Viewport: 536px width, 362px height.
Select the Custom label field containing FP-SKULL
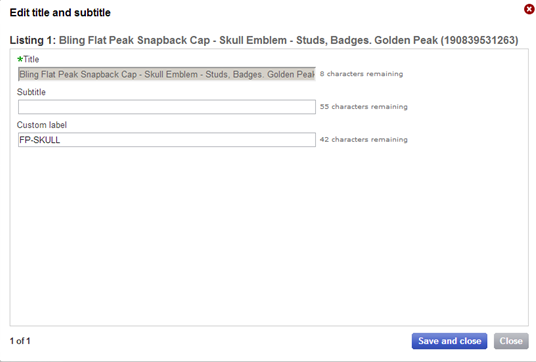pos(167,140)
